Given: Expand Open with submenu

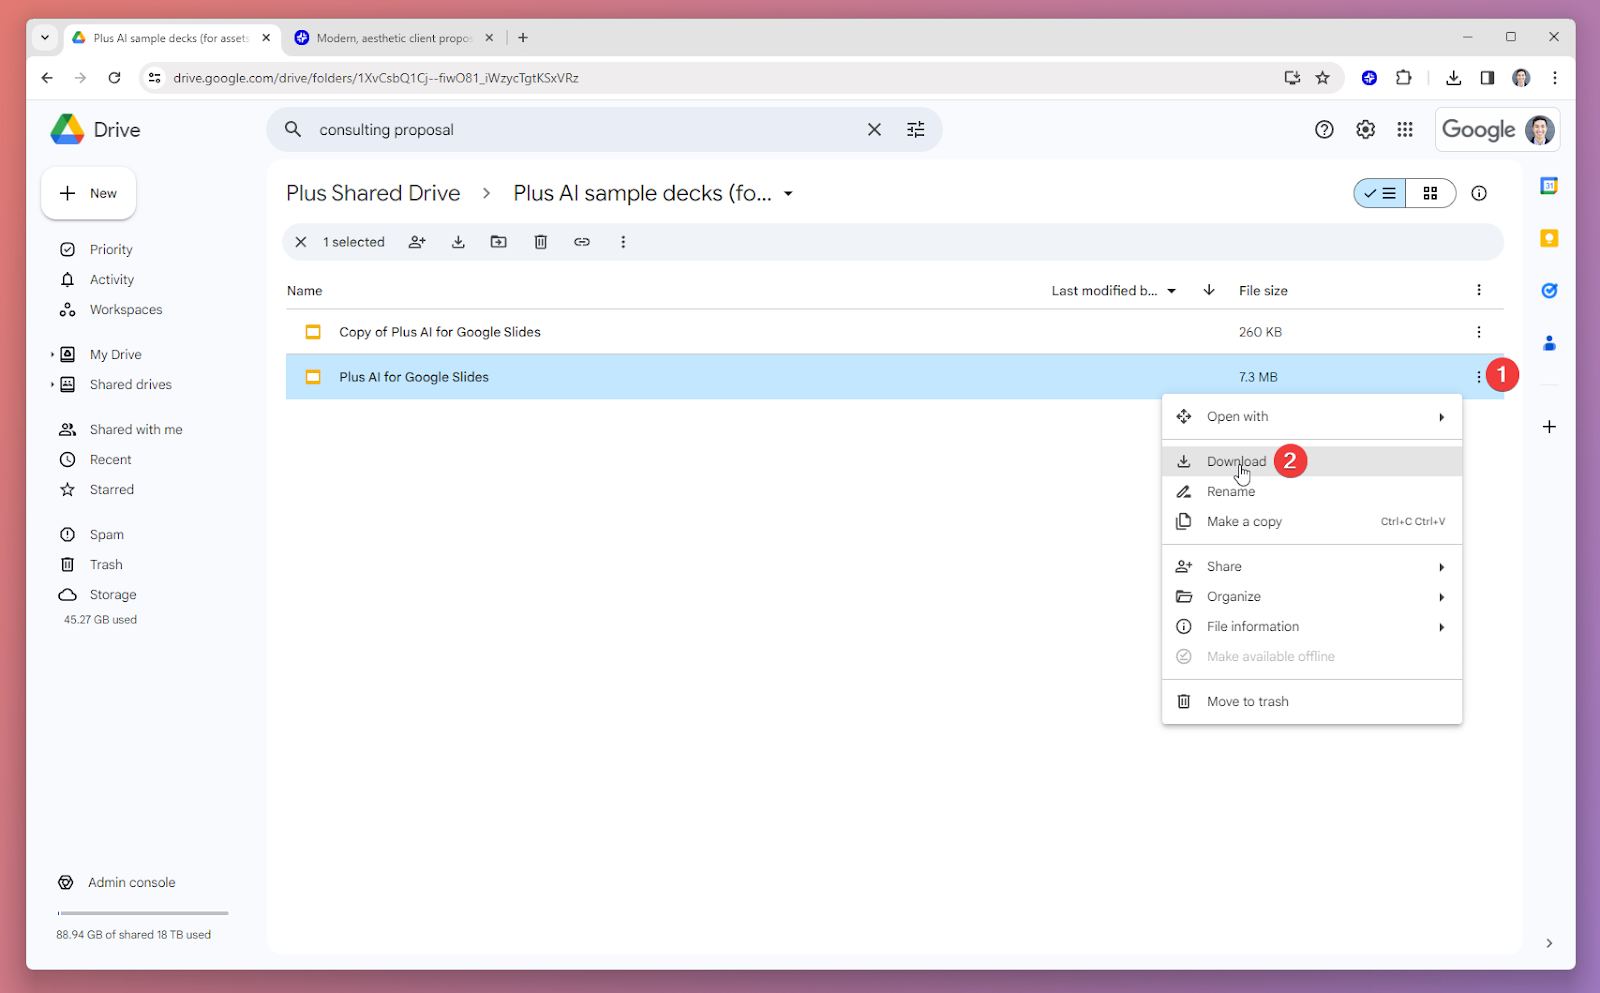Looking at the screenshot, I should (x=1441, y=417).
